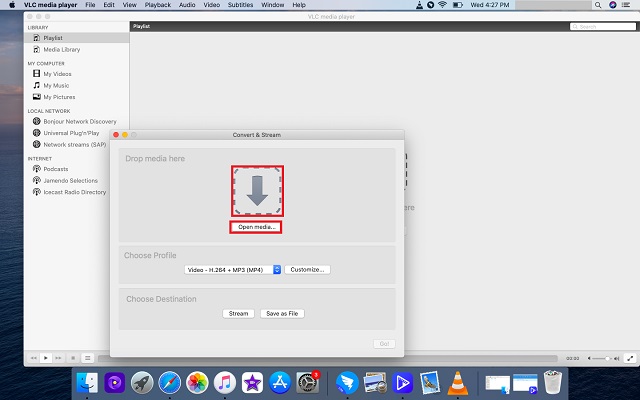Adjust the volume slider
The width and height of the screenshot is (640, 400).
[x=602, y=358]
